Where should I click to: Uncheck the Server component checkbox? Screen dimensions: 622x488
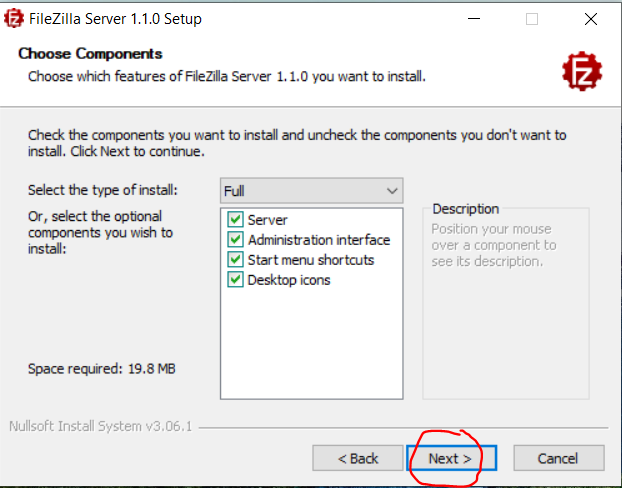(x=235, y=220)
